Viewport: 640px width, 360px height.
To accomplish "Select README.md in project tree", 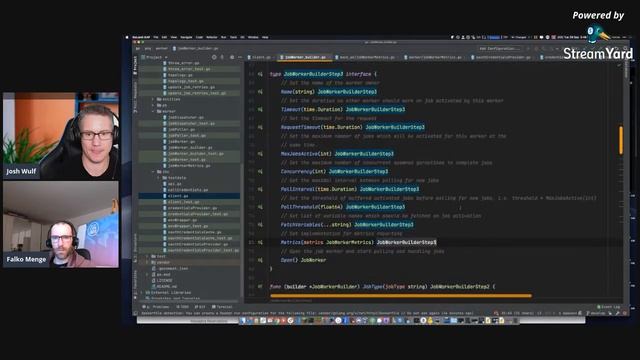I will tap(165, 287).
